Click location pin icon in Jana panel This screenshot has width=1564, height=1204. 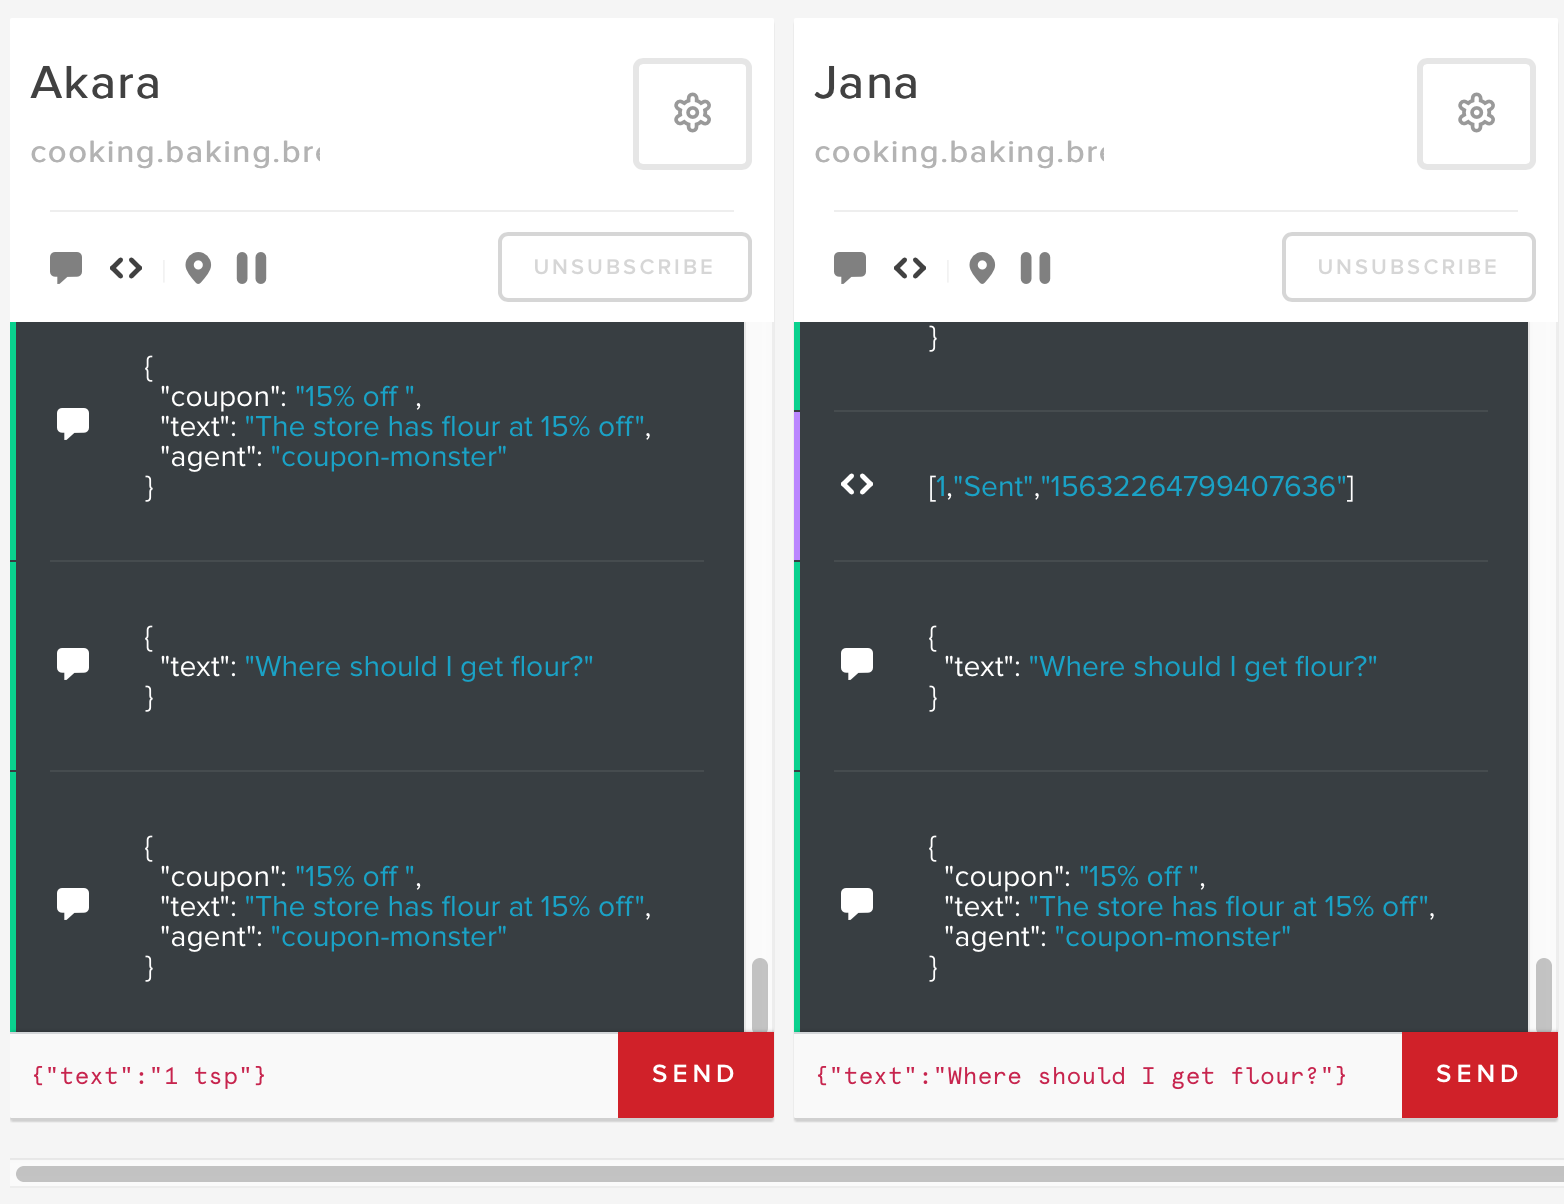(982, 267)
